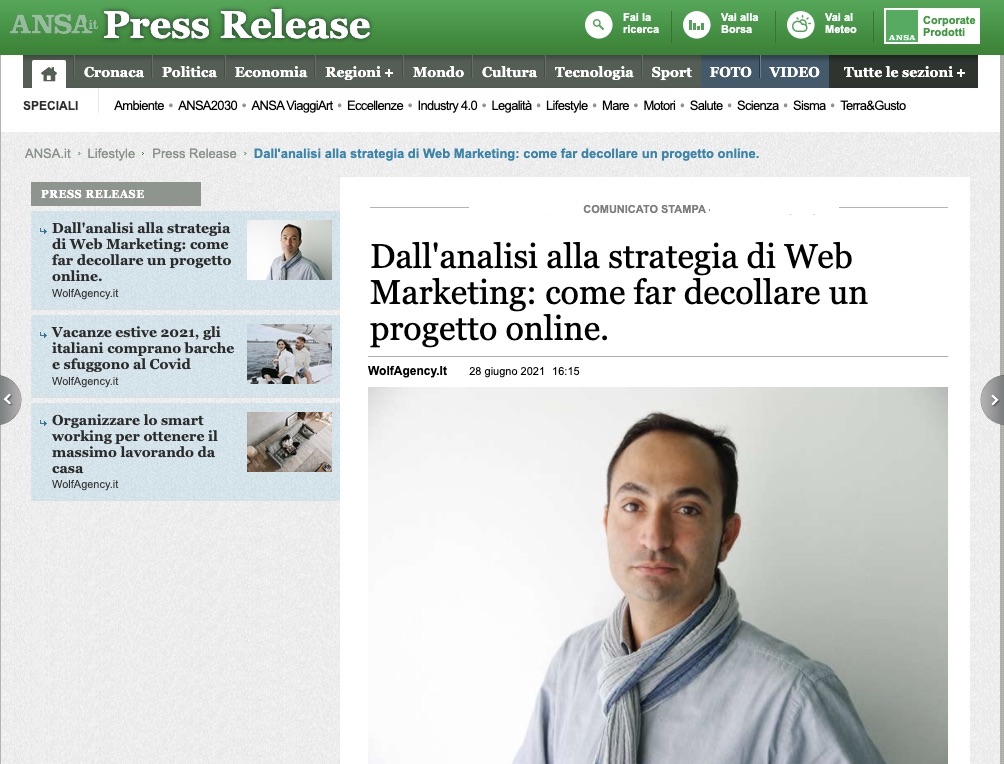Click the main article portrait photo
The image size is (1004, 764).
(658, 575)
